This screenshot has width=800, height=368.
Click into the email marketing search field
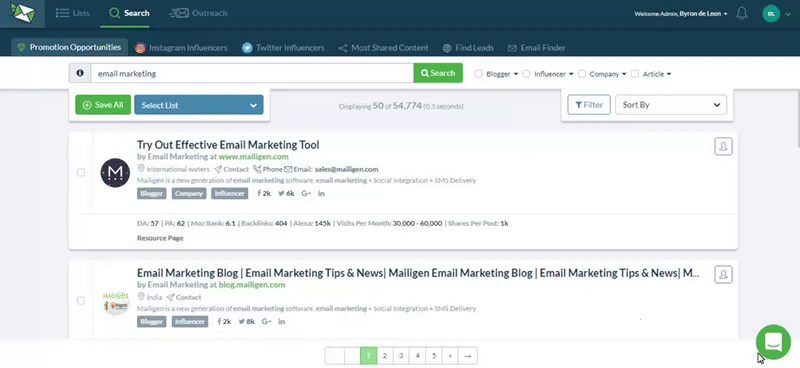click(252, 73)
